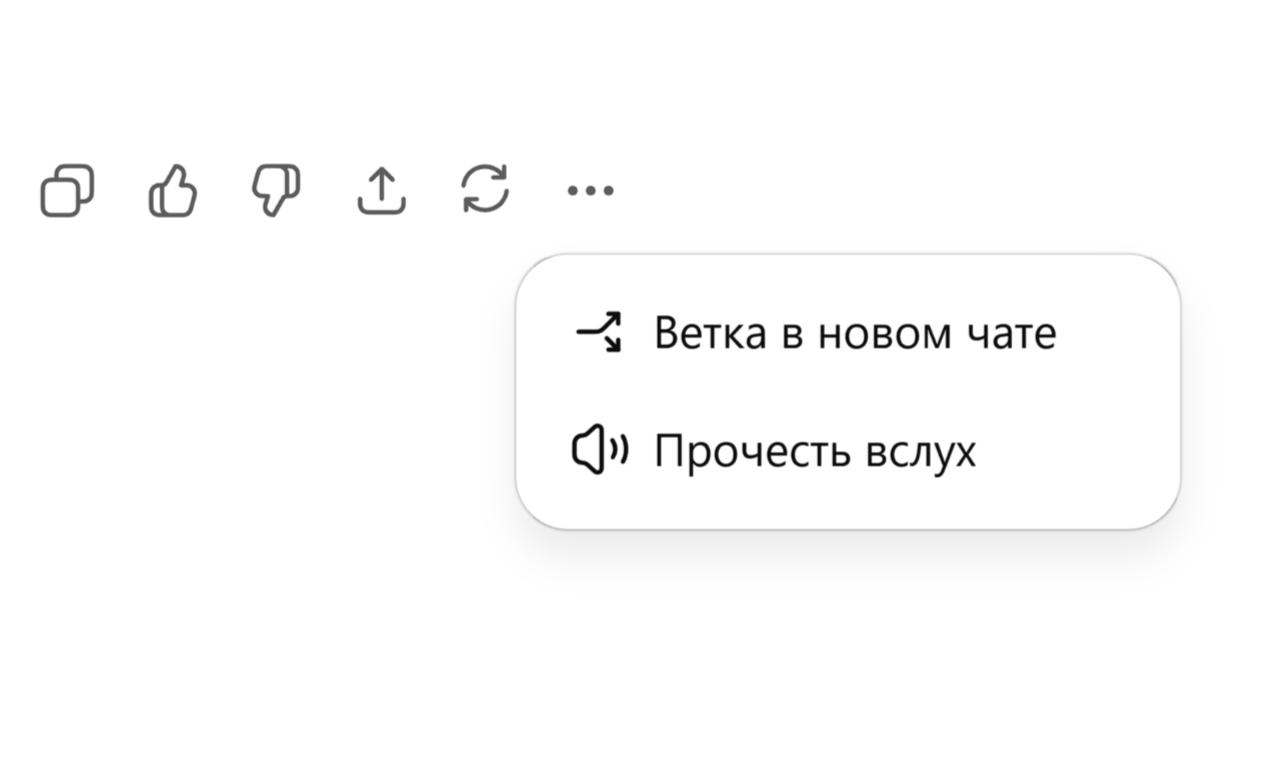The width and height of the screenshot is (1280, 759).
Task: Click the share upload arrow icon
Action: [382, 190]
